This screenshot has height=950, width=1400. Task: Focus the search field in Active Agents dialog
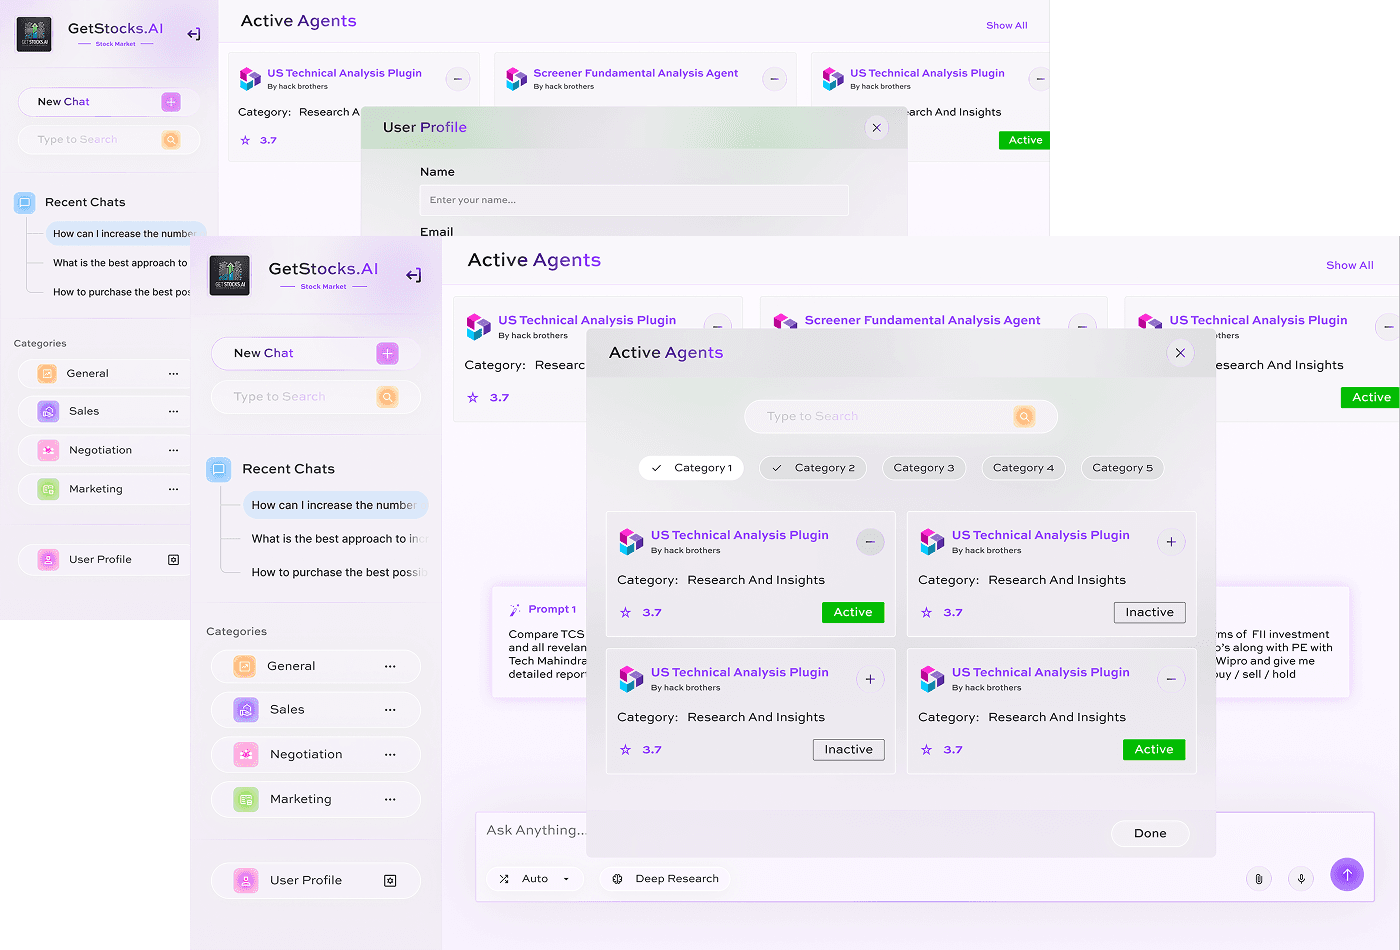click(900, 416)
